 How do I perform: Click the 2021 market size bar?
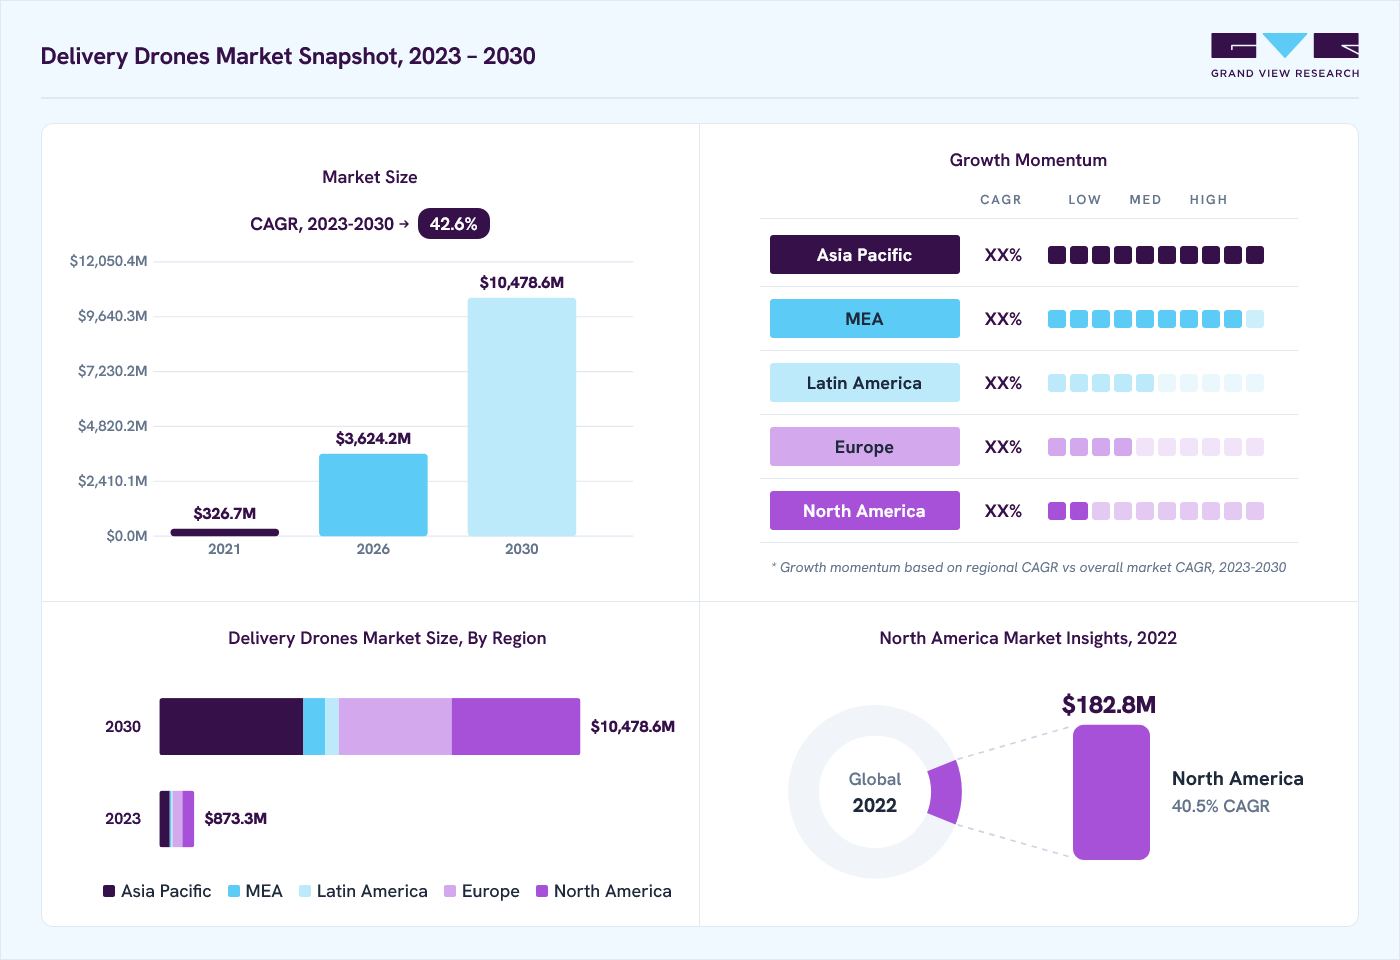pos(225,532)
